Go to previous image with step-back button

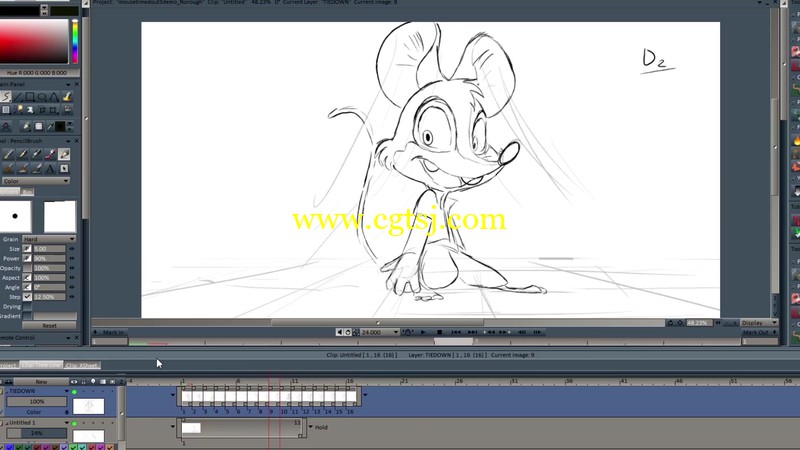(521, 332)
